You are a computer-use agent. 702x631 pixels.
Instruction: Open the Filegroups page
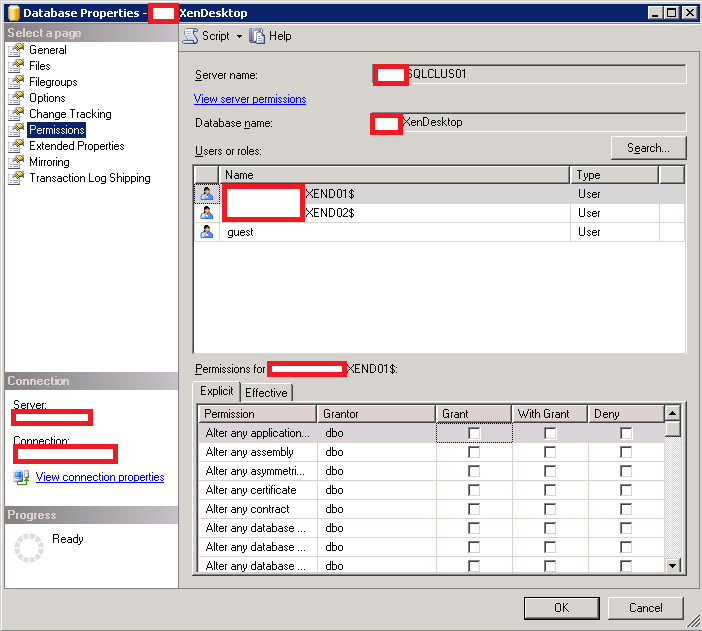52,82
